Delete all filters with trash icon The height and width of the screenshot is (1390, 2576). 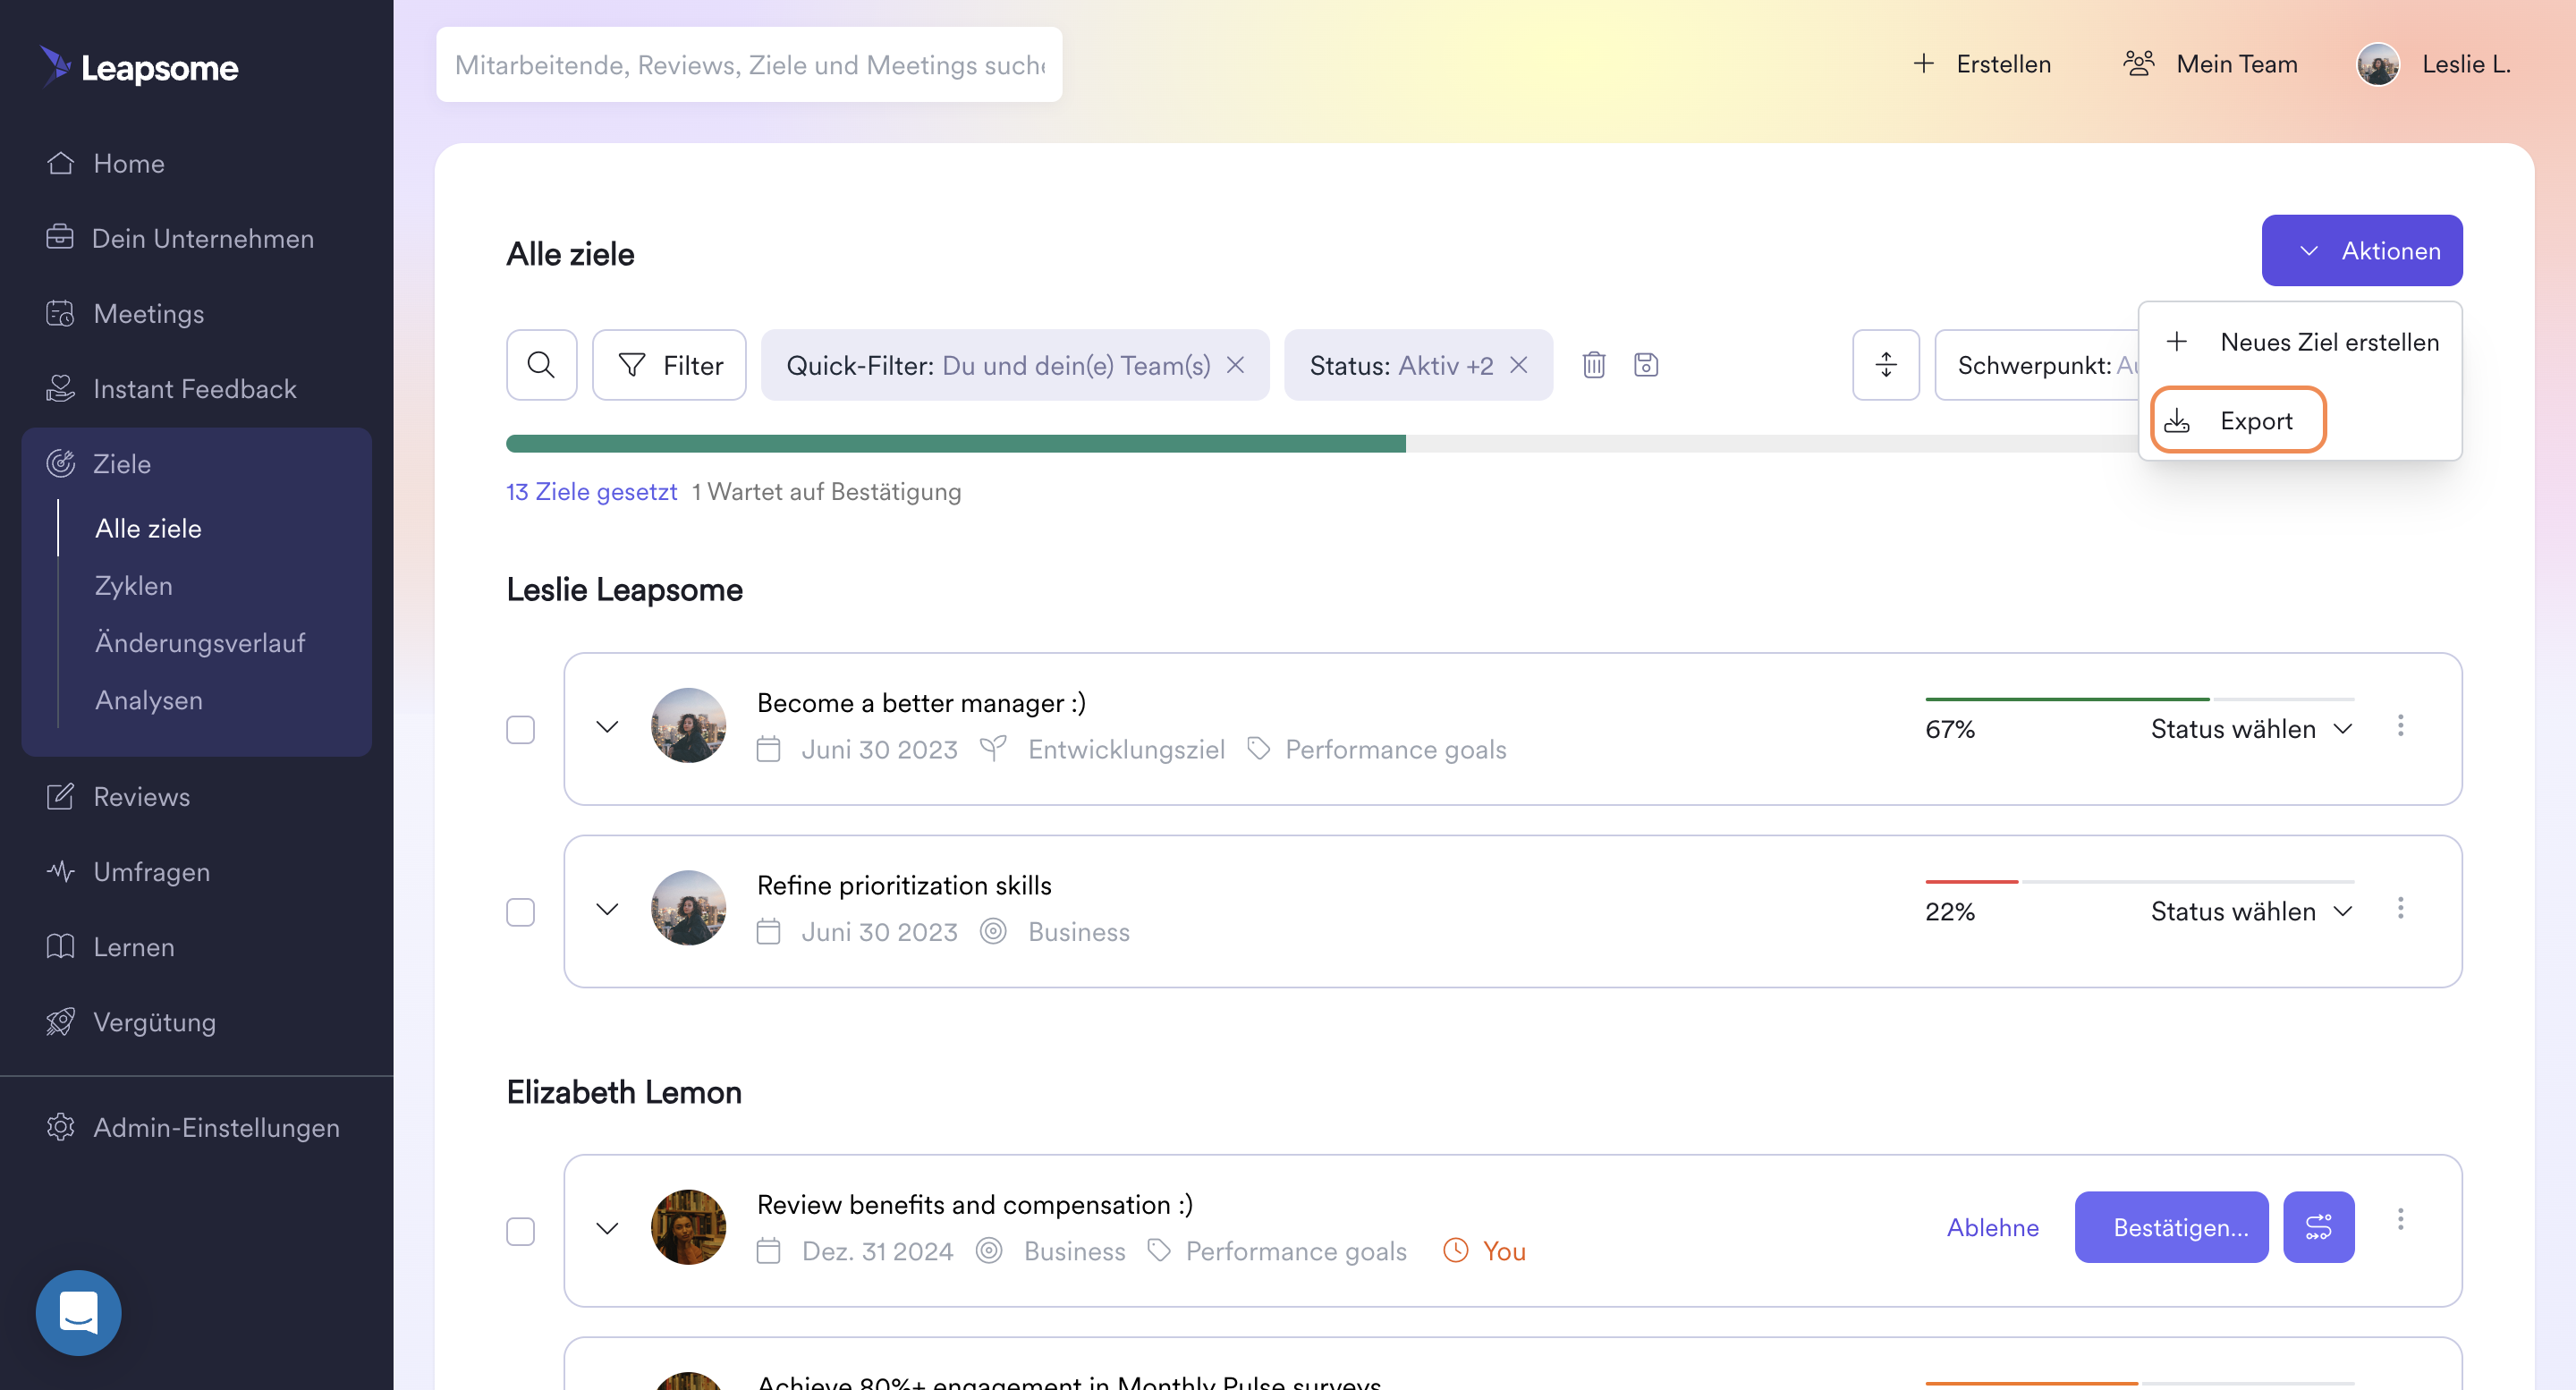pyautogui.click(x=1594, y=365)
